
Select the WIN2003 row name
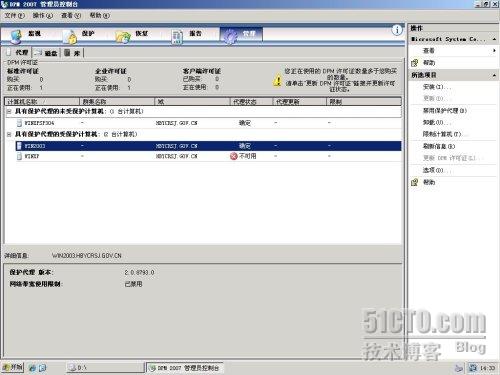35,146
